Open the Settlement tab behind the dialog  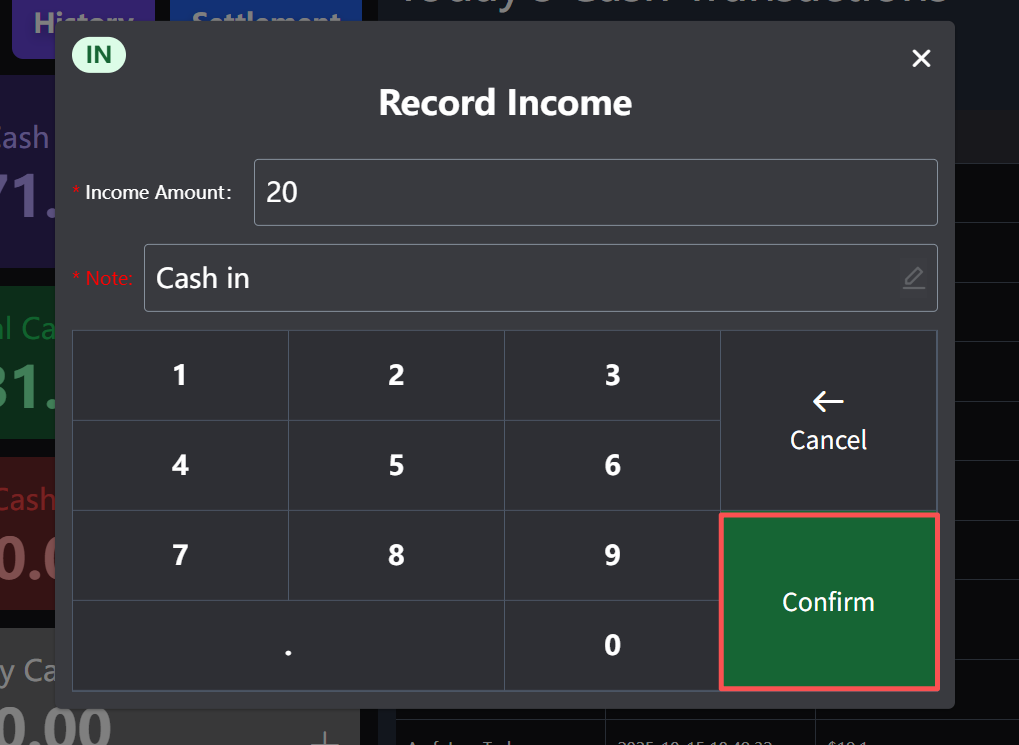coord(265,12)
